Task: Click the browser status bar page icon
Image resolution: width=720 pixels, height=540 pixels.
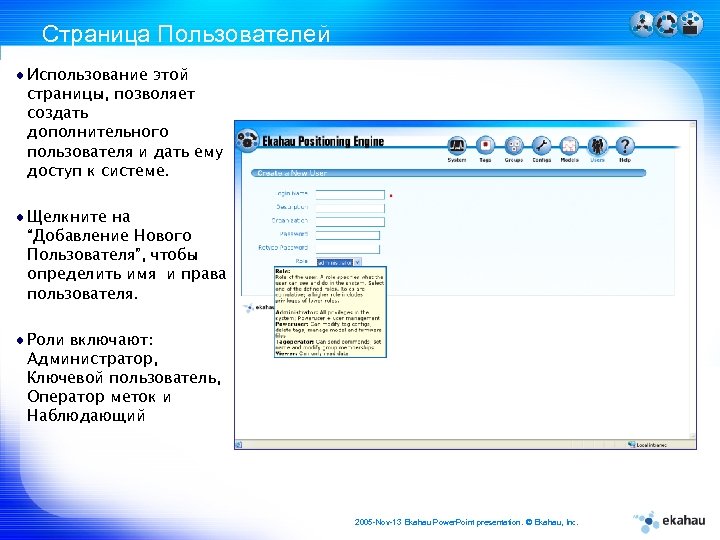Action: click(x=239, y=444)
